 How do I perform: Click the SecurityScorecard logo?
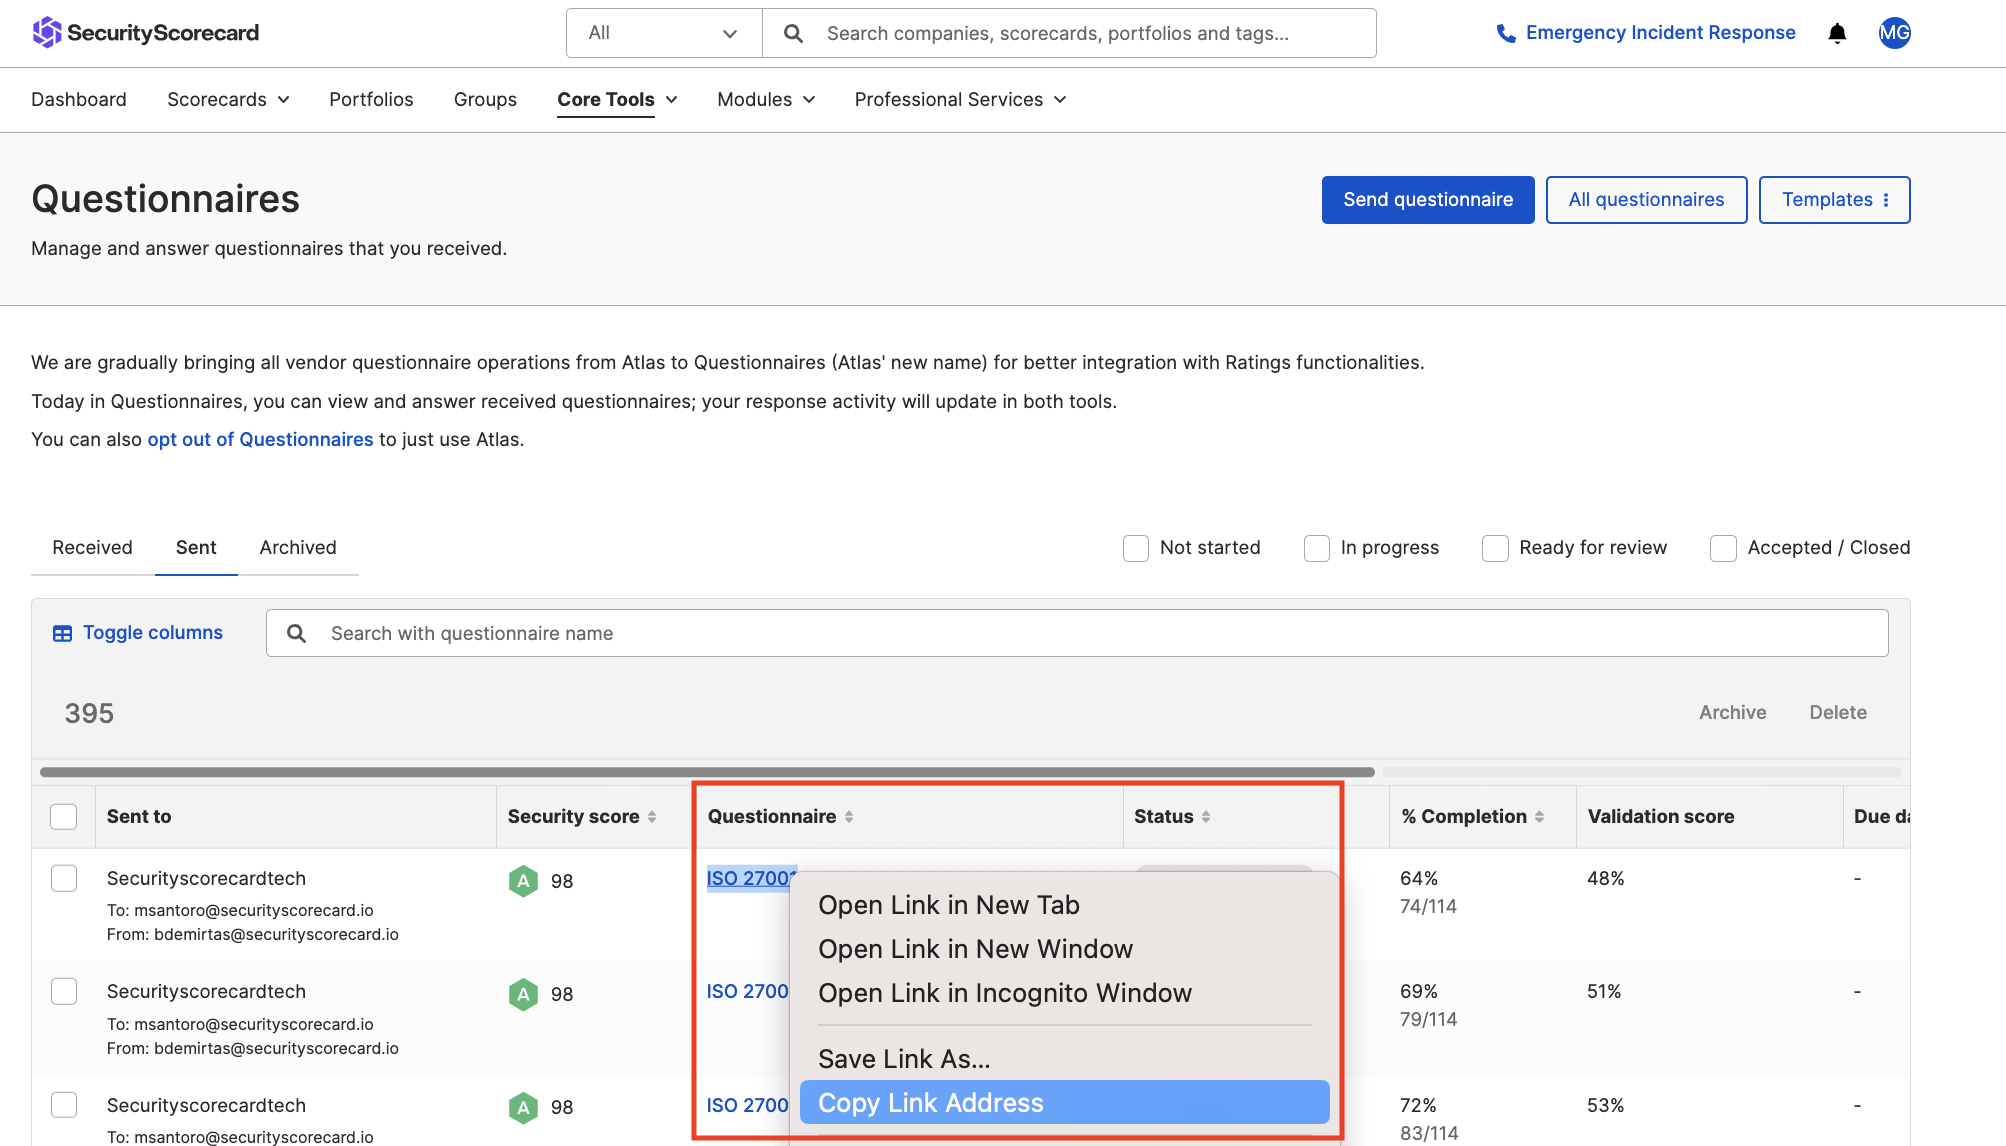pos(145,33)
